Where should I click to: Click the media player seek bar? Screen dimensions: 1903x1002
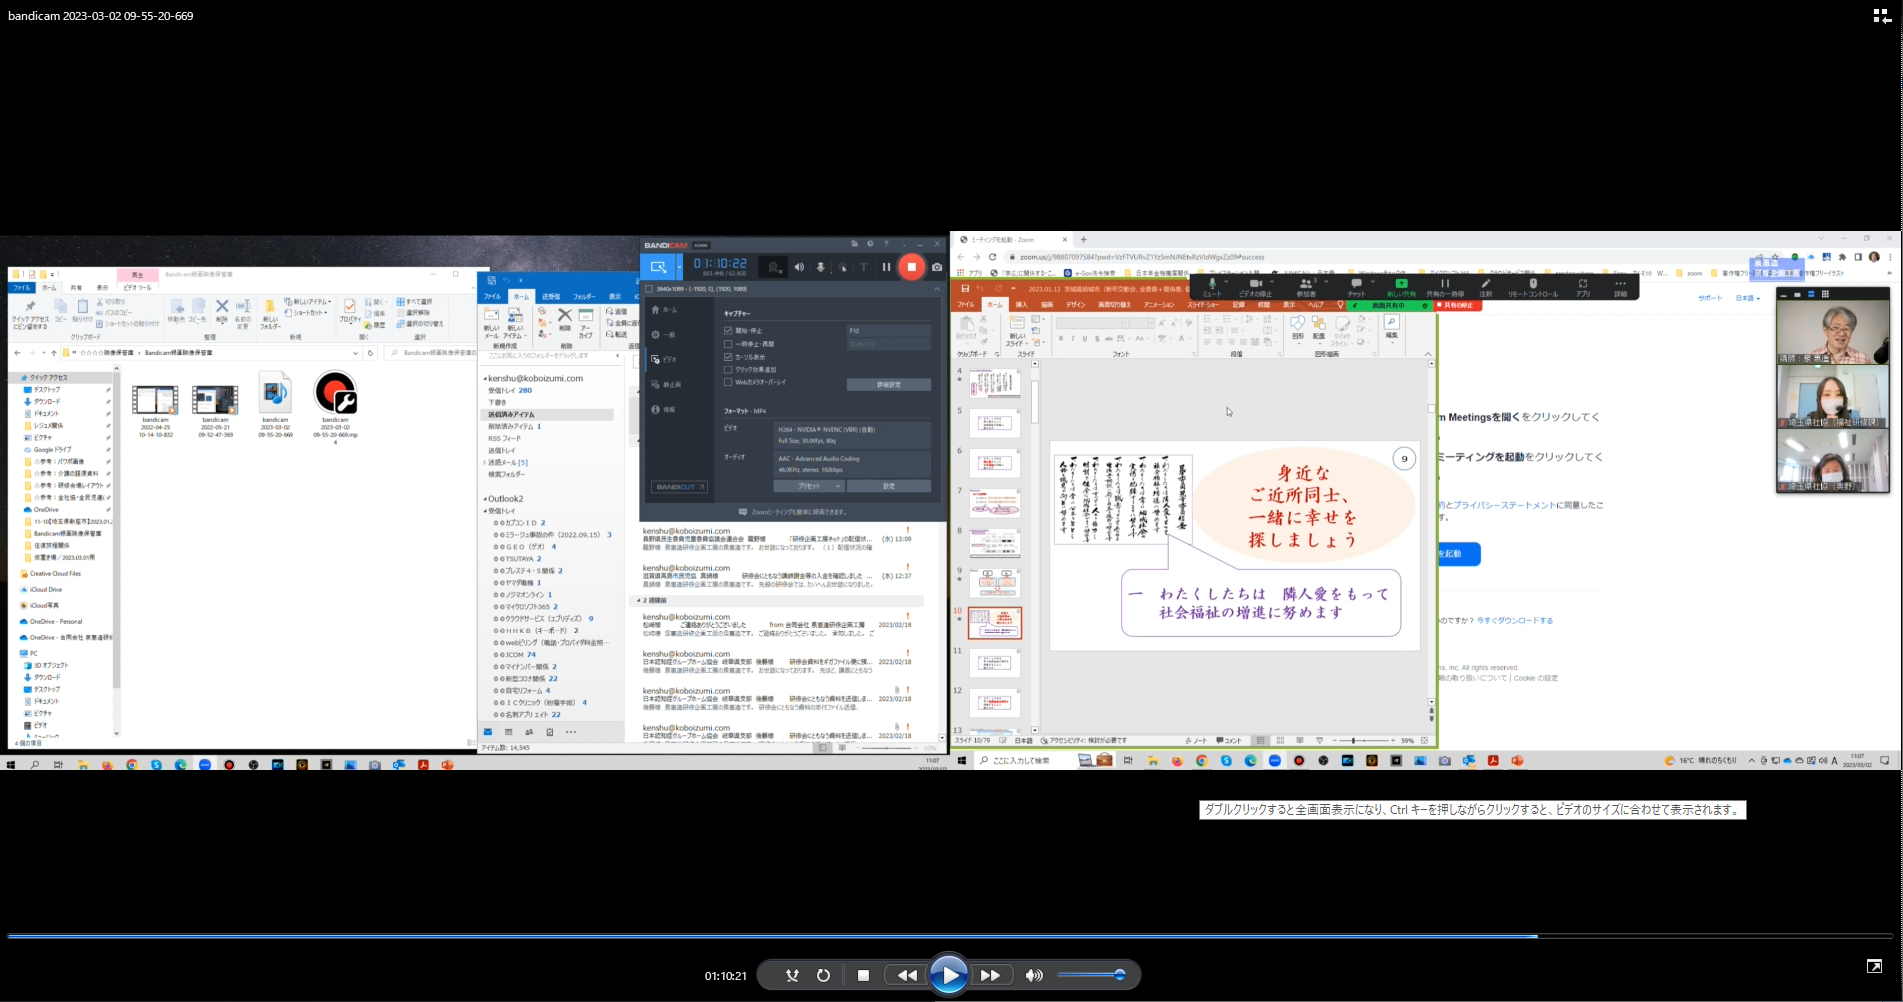948,936
